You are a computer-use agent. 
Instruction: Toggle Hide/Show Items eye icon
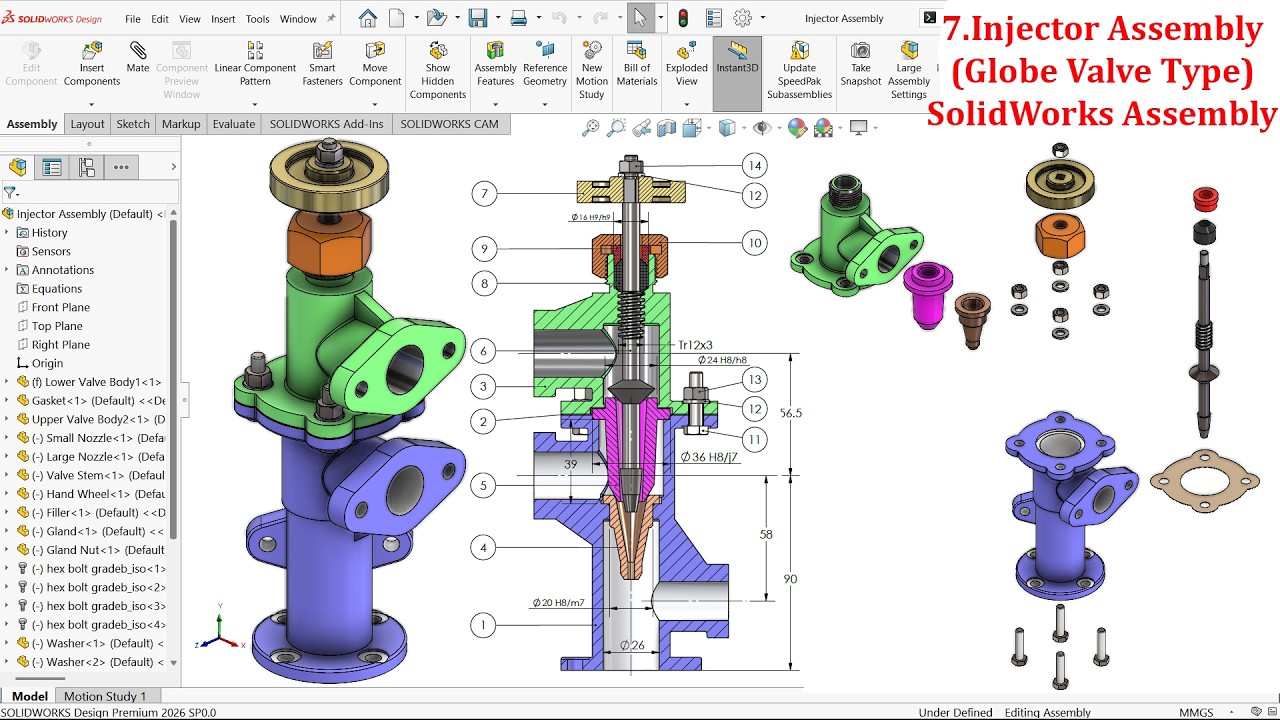(761, 127)
